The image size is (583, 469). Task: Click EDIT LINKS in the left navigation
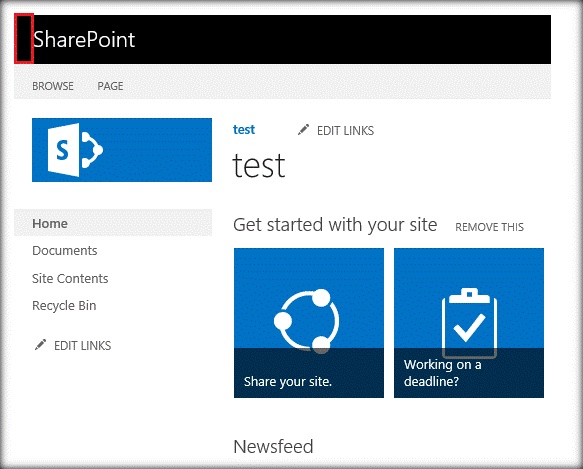tap(83, 346)
